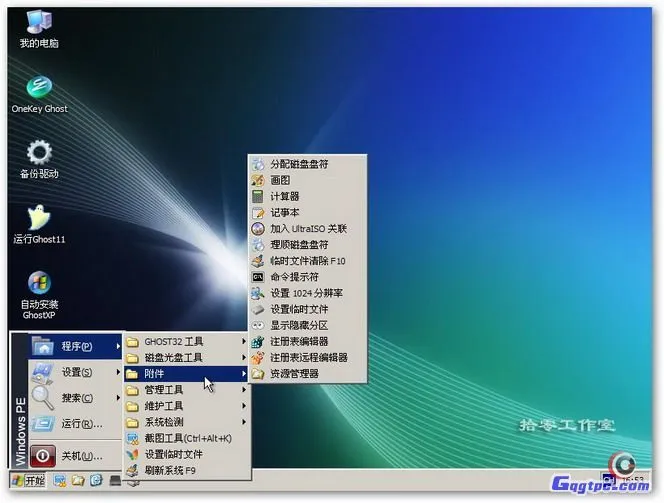Open 资源管理器 file explorer
Image resolution: width=664 pixels, height=503 pixels.
[307, 373]
